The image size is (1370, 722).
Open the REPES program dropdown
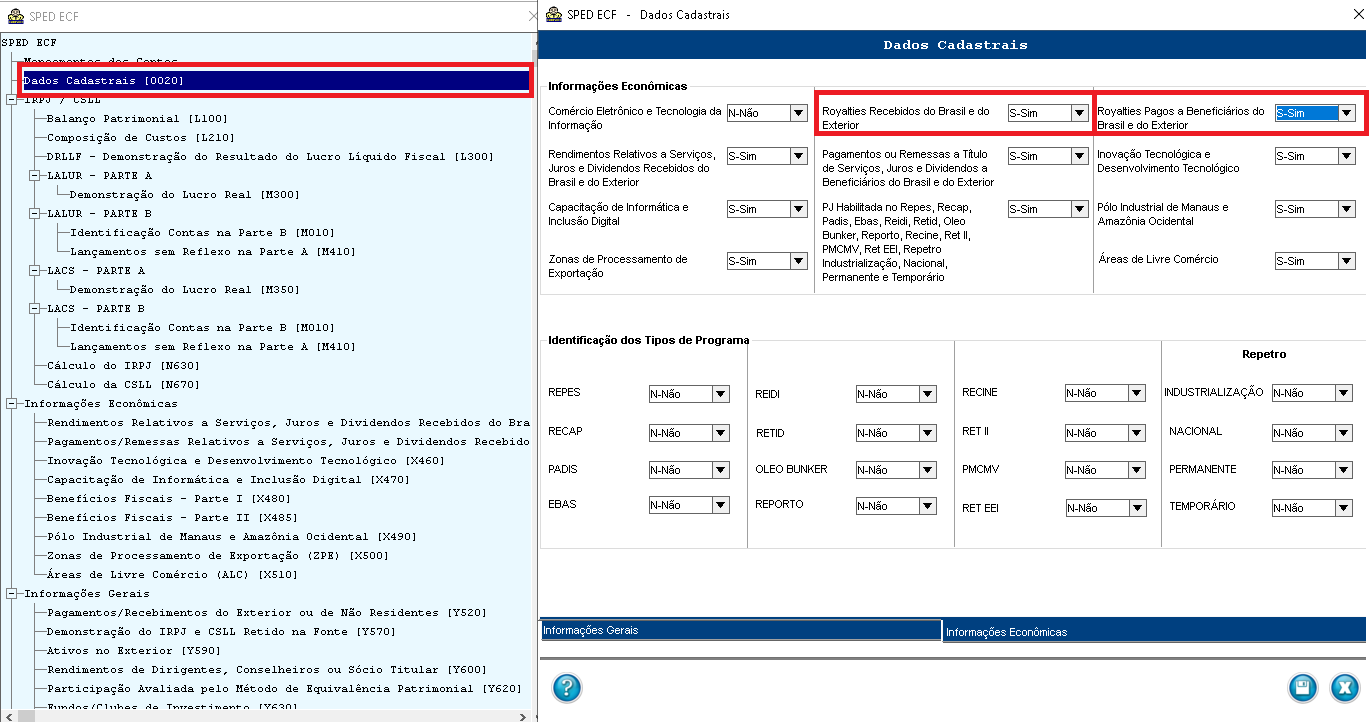coord(721,394)
